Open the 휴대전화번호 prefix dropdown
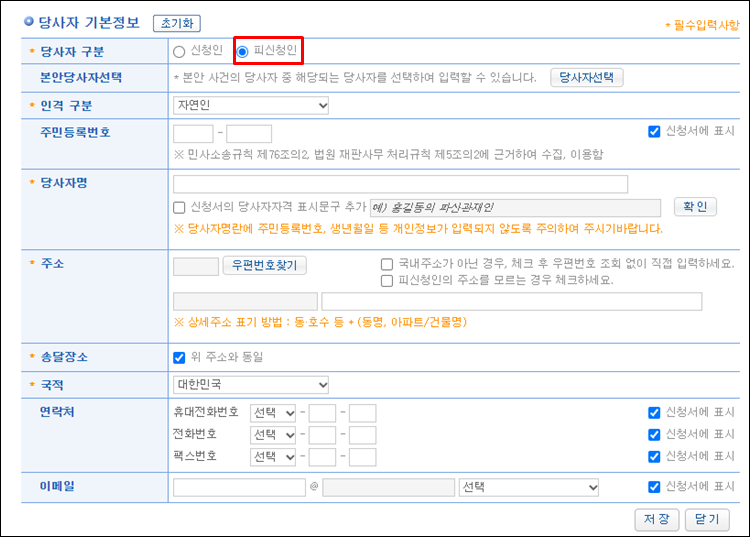Screen dimensions: 750x537 pyautogui.click(x=273, y=413)
